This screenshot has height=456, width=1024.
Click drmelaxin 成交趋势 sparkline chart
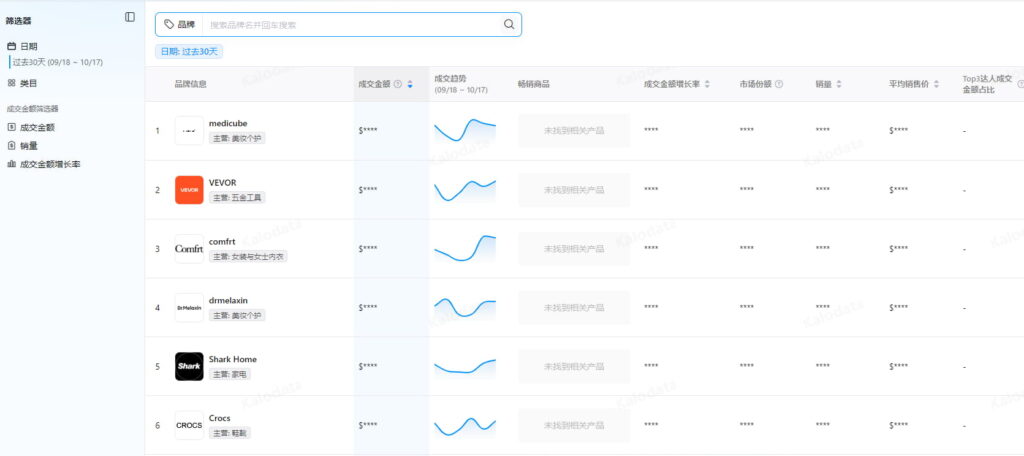(x=465, y=307)
